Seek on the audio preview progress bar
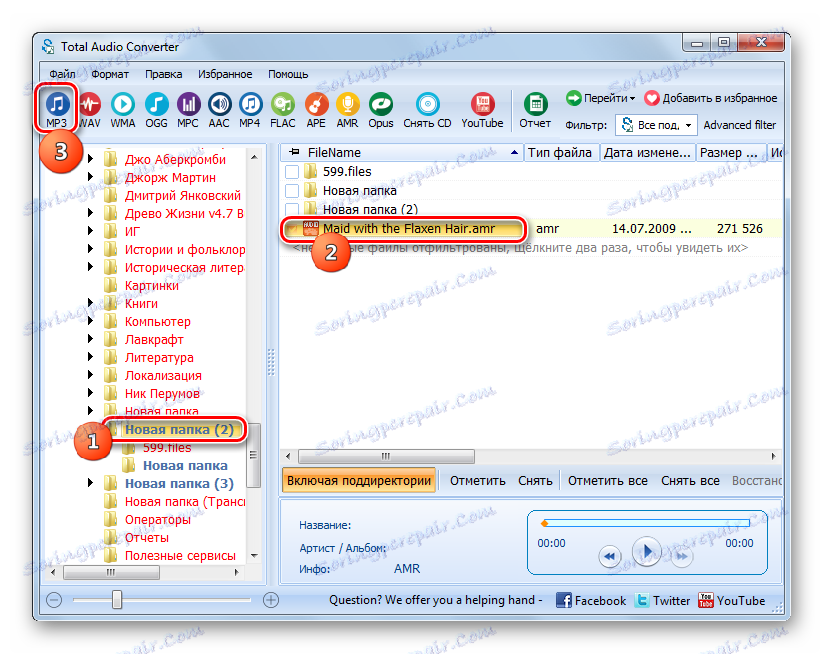 coord(646,523)
